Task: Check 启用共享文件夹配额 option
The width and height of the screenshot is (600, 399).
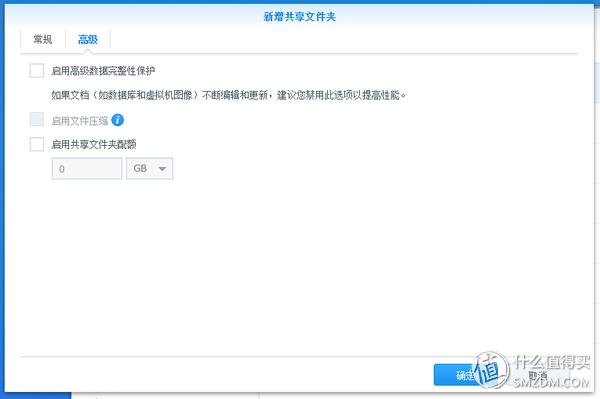Action: tap(37, 144)
